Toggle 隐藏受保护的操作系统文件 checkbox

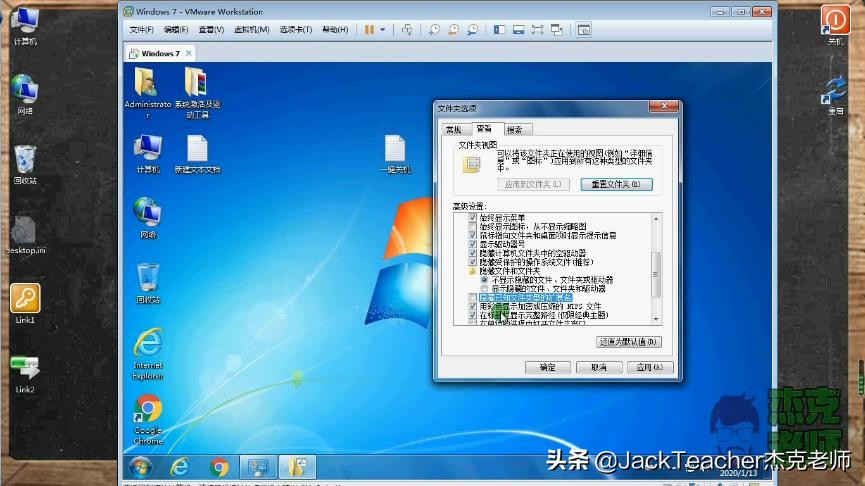pyautogui.click(x=473, y=262)
